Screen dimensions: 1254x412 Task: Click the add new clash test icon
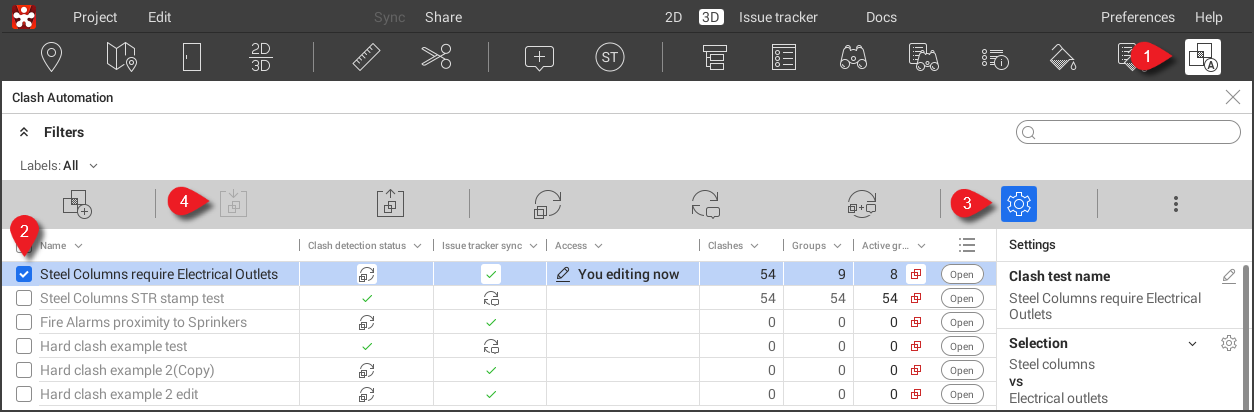click(77, 204)
